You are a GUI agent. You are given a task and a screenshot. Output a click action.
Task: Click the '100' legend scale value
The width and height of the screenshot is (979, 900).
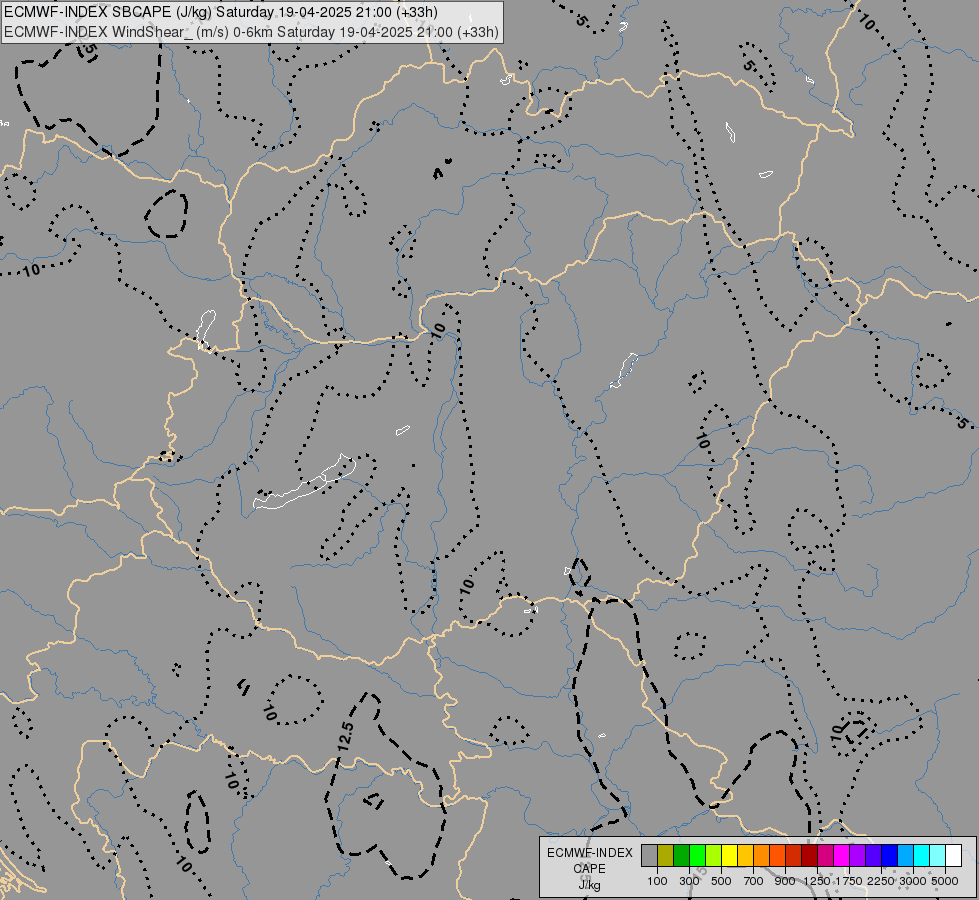point(657,881)
